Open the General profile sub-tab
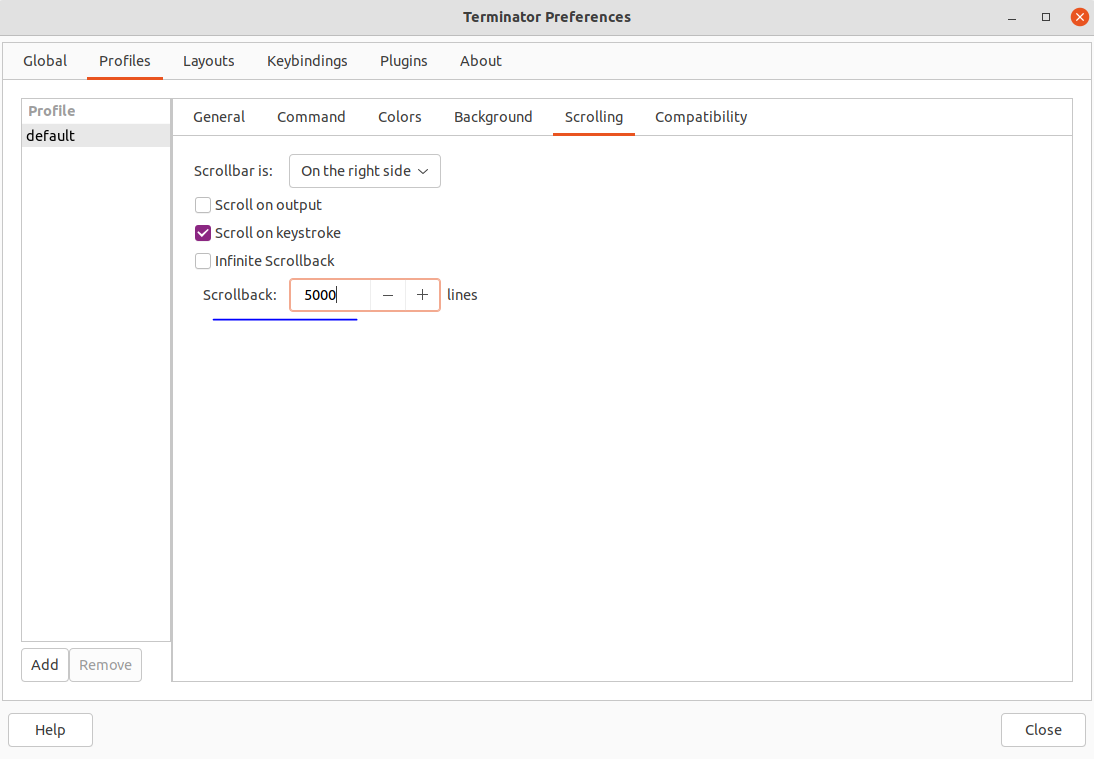This screenshot has width=1094, height=759. click(219, 117)
